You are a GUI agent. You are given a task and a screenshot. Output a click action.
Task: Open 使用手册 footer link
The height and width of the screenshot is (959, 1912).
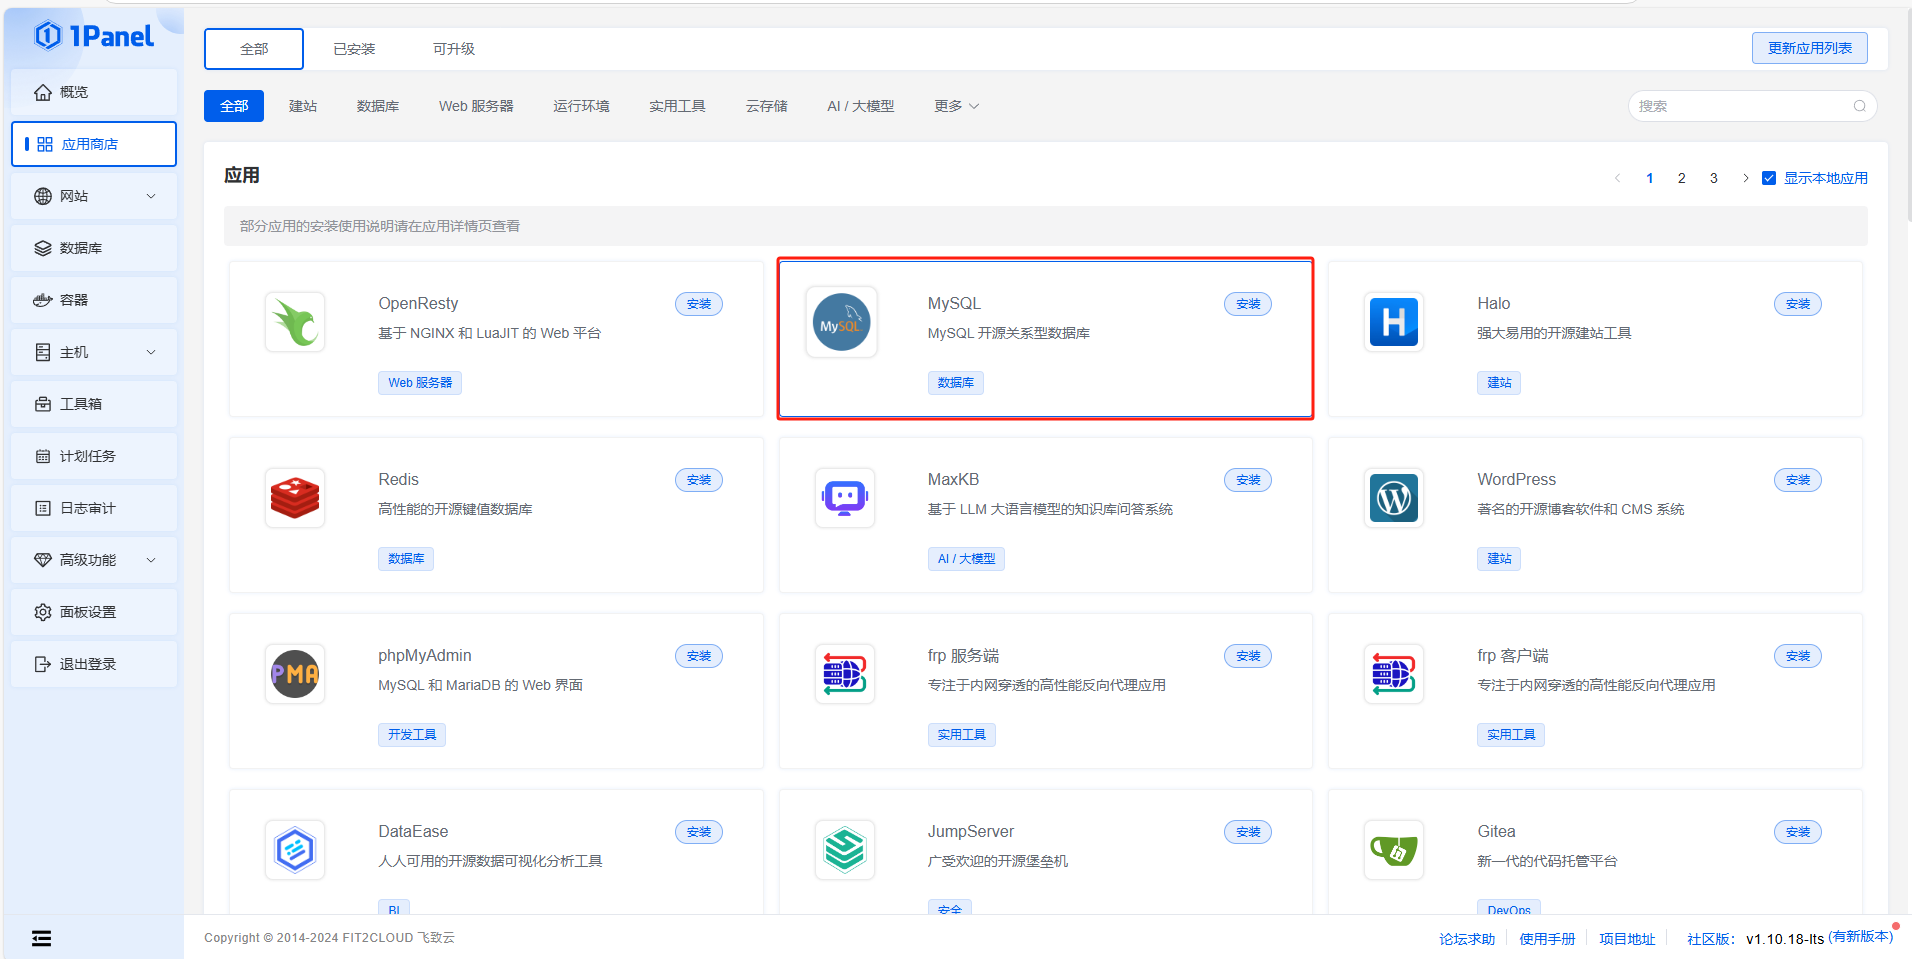(1547, 939)
